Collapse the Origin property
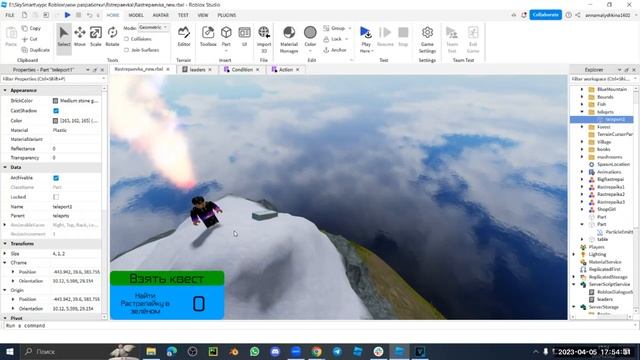640x360 pixels. coord(5,290)
